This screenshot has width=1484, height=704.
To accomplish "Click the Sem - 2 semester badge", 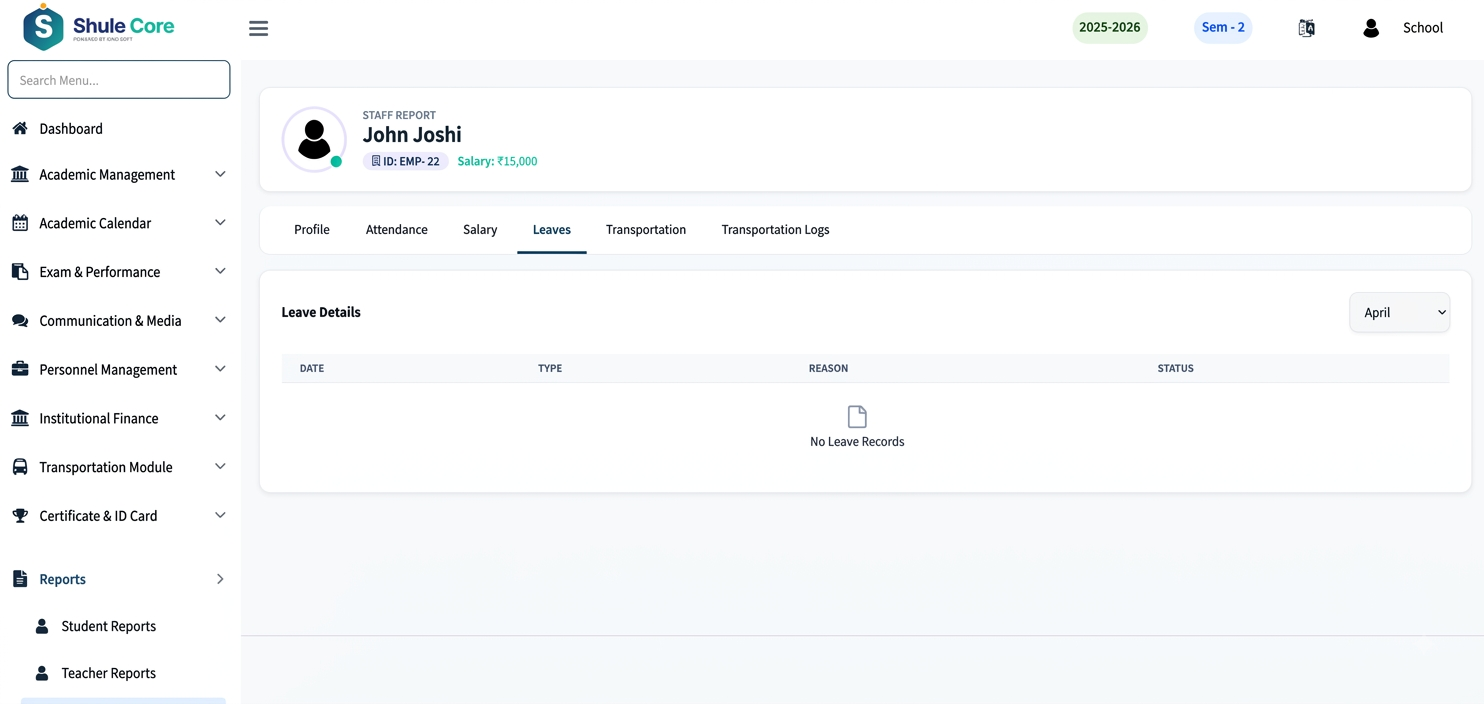I will [x=1223, y=28].
